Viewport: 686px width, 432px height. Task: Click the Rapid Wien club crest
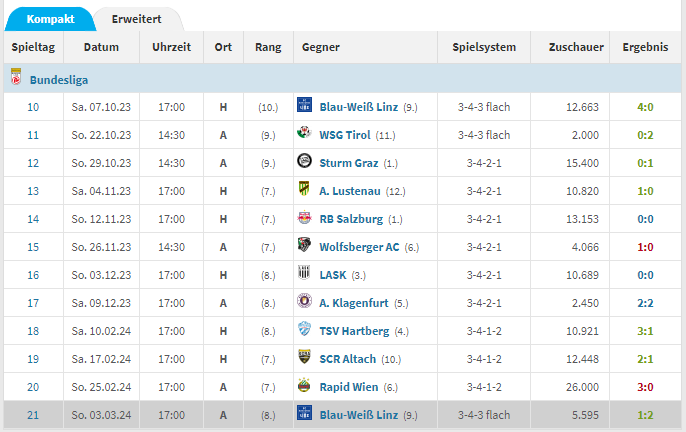pyautogui.click(x=305, y=385)
